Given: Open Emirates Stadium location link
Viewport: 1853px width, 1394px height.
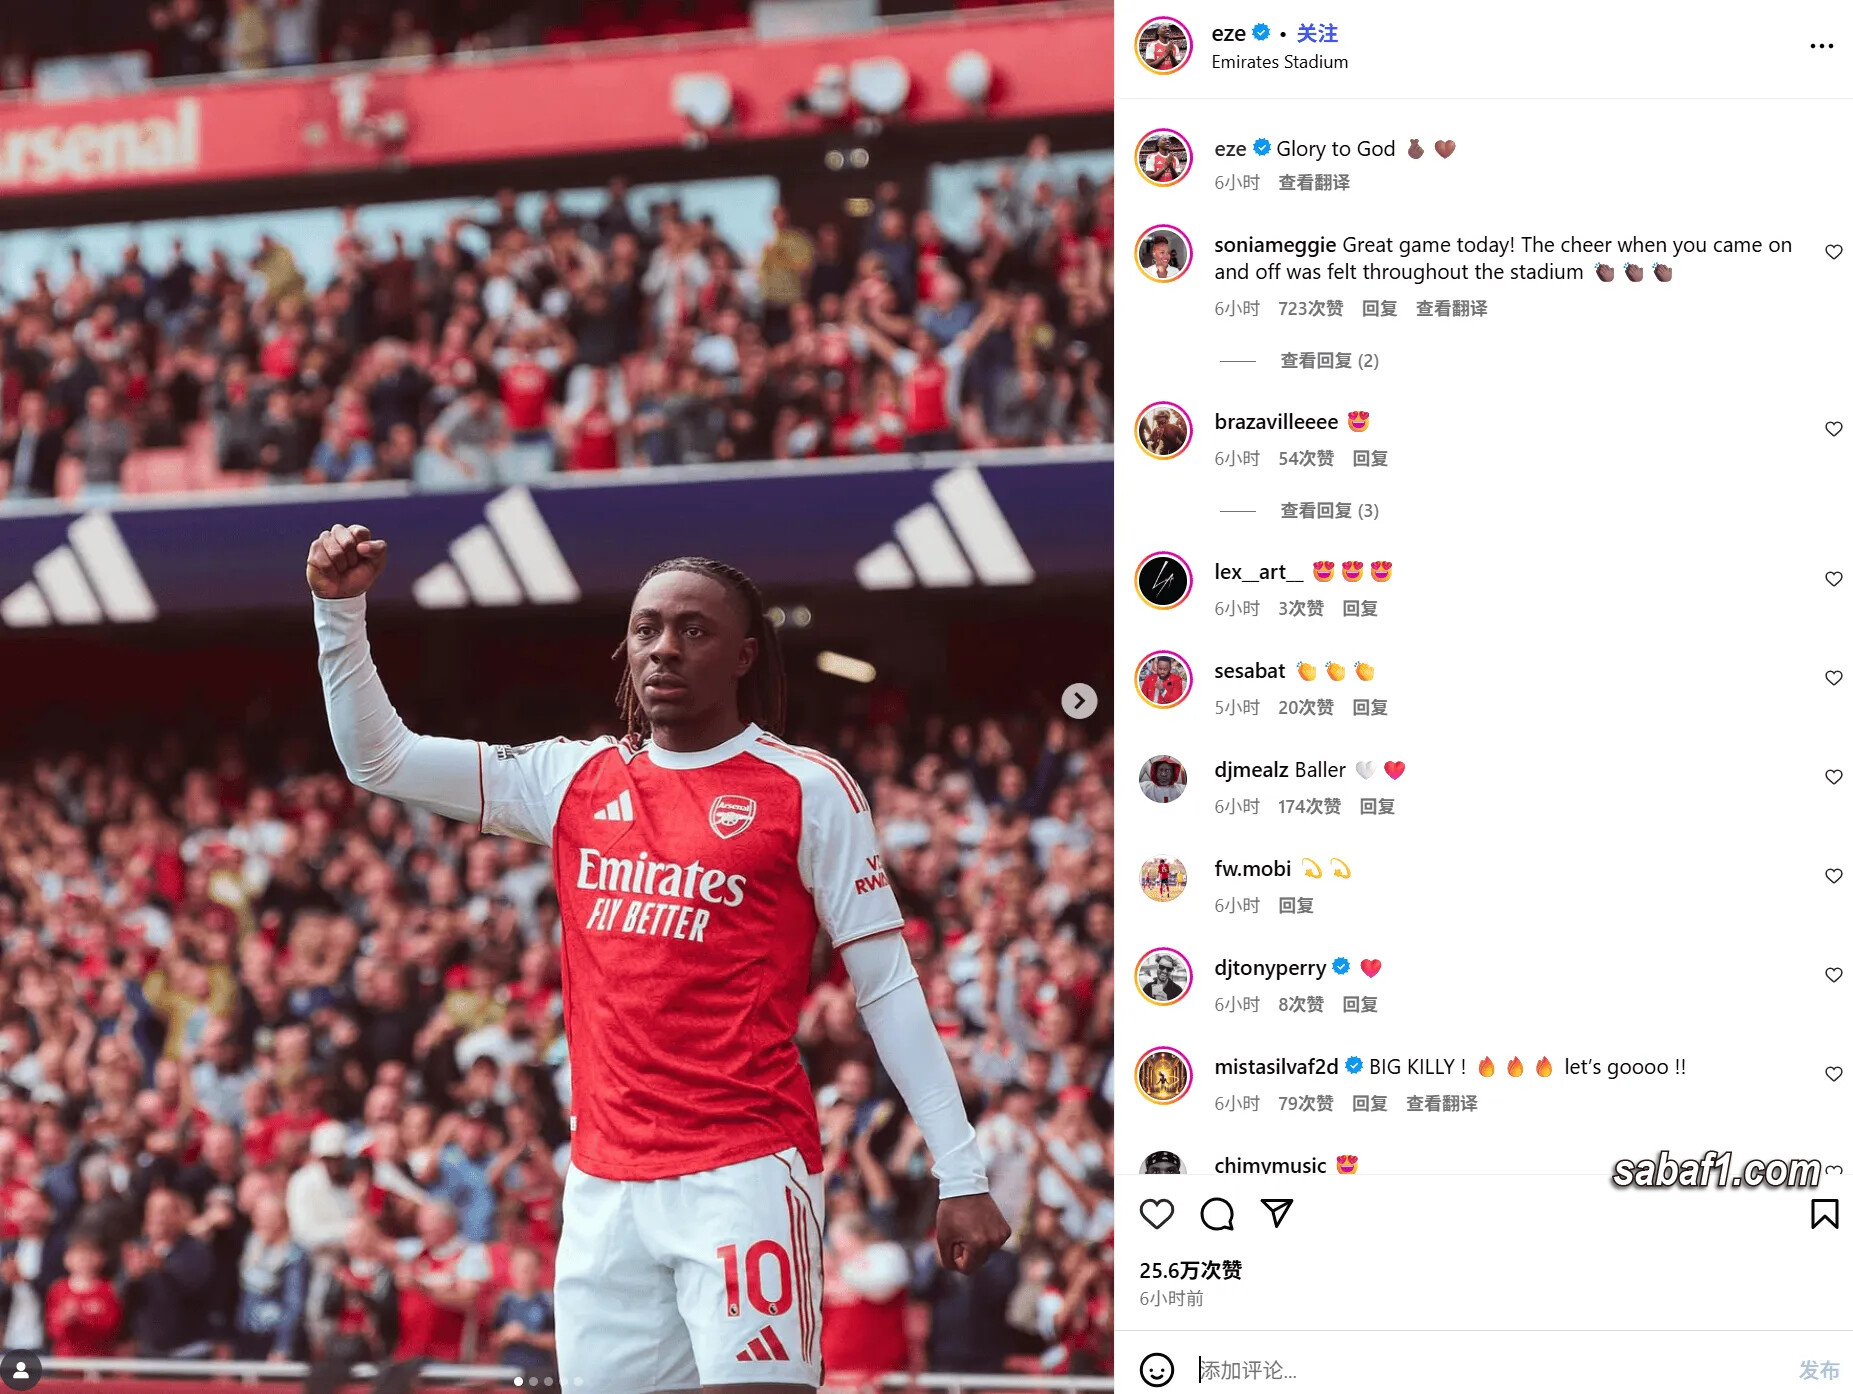Looking at the screenshot, I should 1279,62.
